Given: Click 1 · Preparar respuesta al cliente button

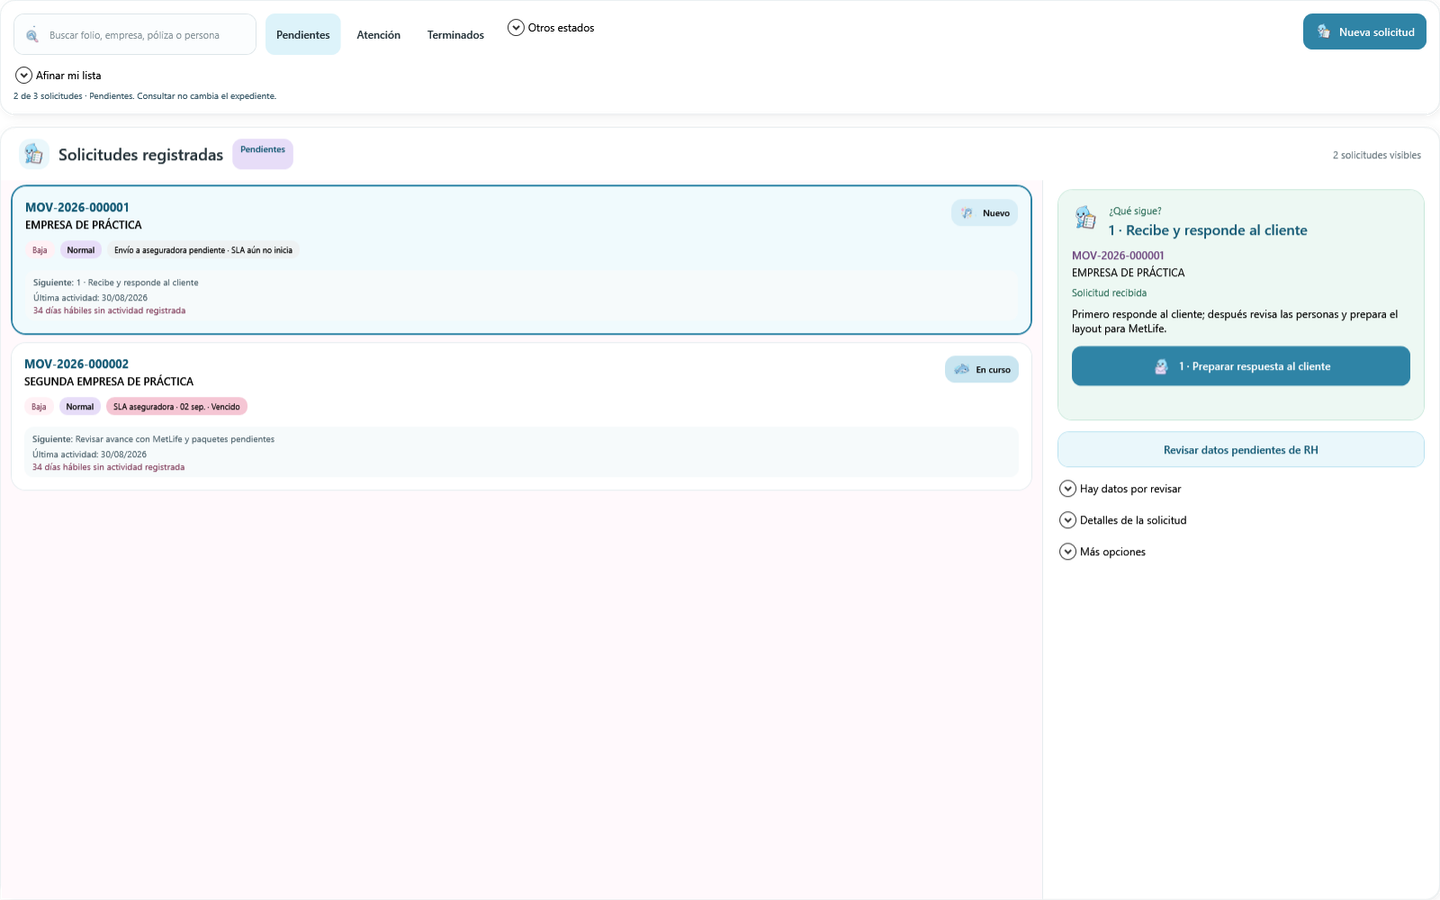Looking at the screenshot, I should (x=1241, y=366).
